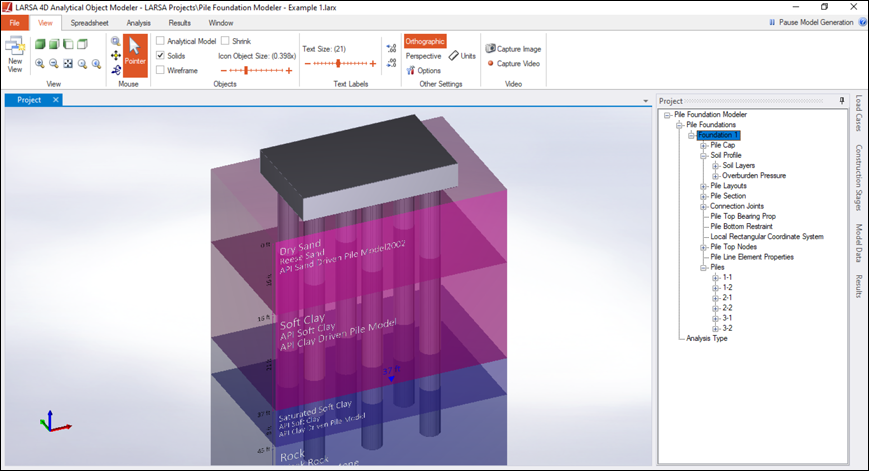Open the Load Cases side tab
This screenshot has height=471, width=869.
[858, 112]
